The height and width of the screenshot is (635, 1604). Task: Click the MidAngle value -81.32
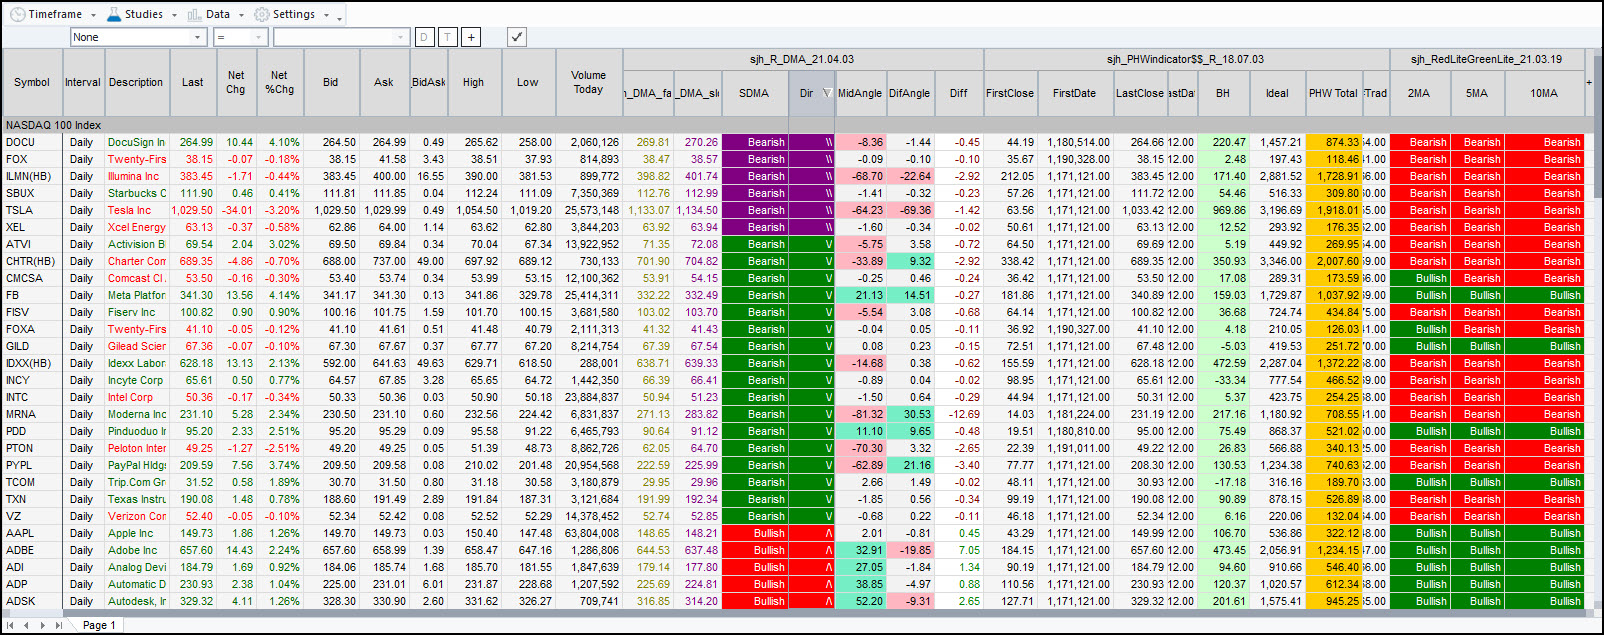pos(860,414)
